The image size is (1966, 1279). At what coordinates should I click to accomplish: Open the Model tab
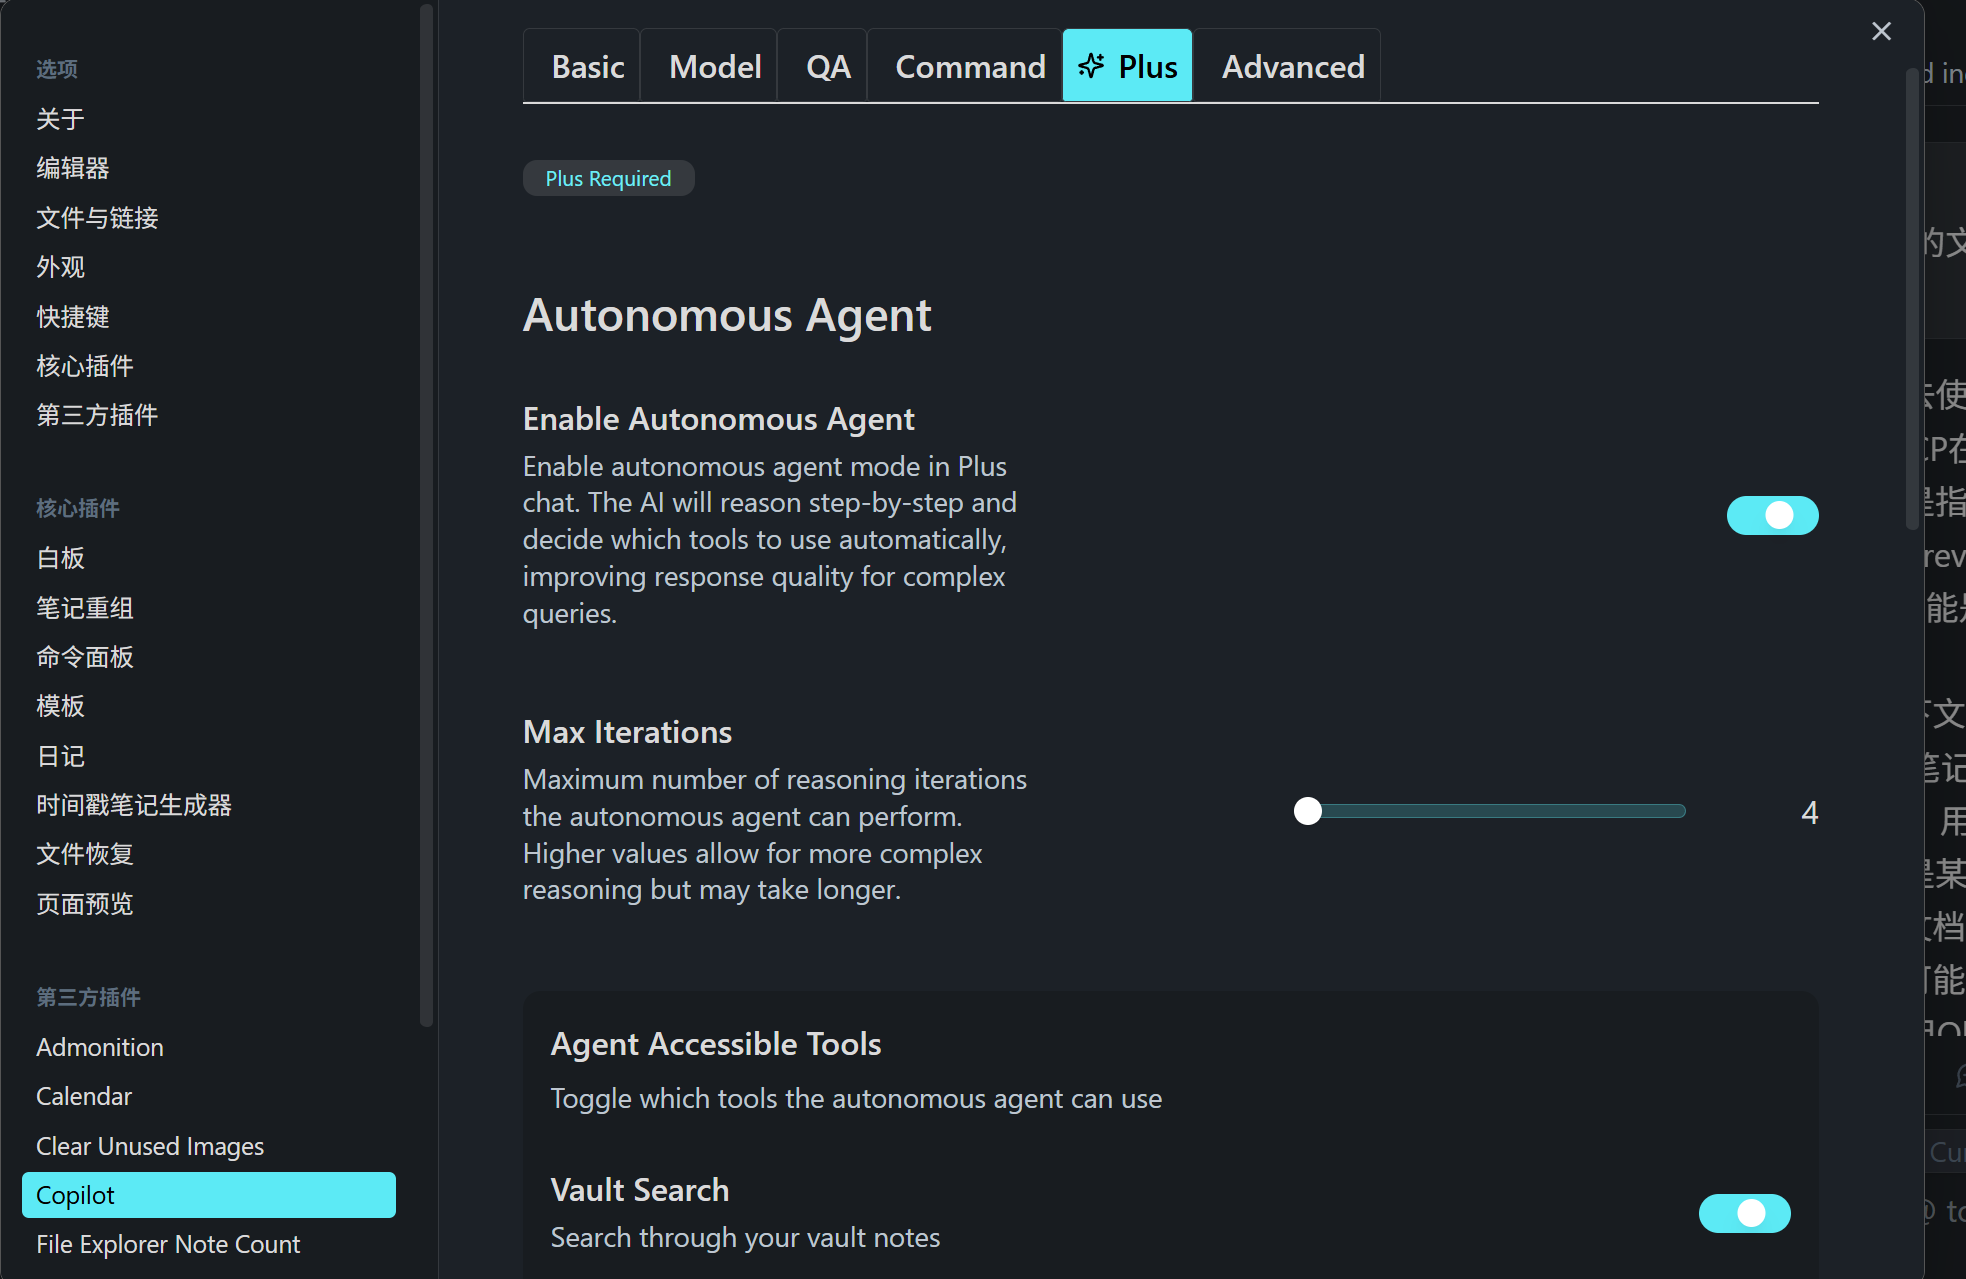(x=714, y=67)
